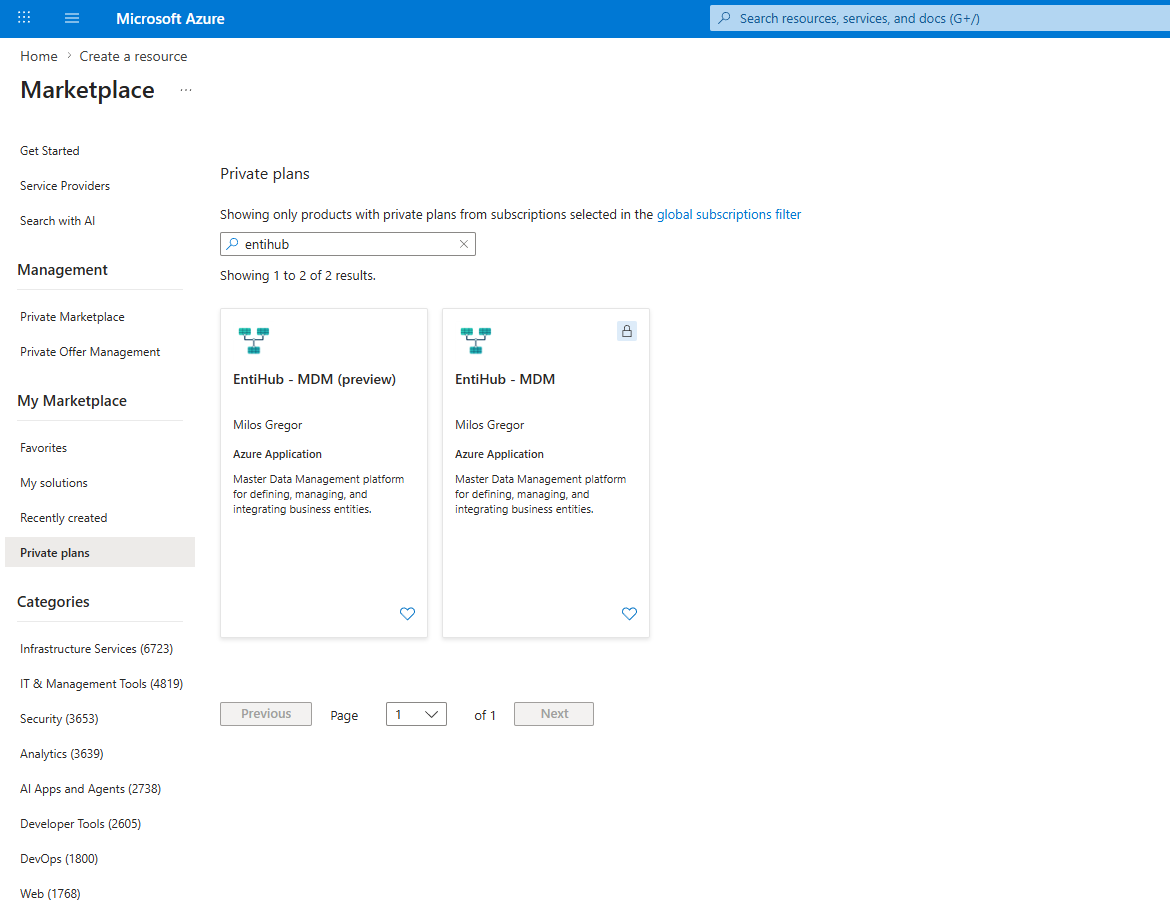Click the Marketplace ellipsis more options icon
1170x918 pixels.
pyautogui.click(x=186, y=90)
